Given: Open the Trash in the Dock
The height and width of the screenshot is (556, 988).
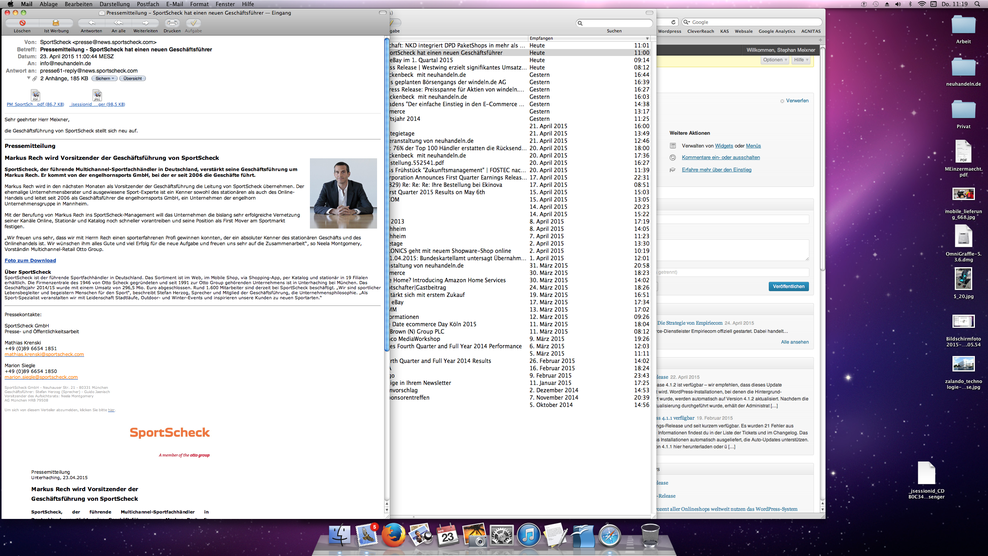Looking at the screenshot, I should coord(650,536).
